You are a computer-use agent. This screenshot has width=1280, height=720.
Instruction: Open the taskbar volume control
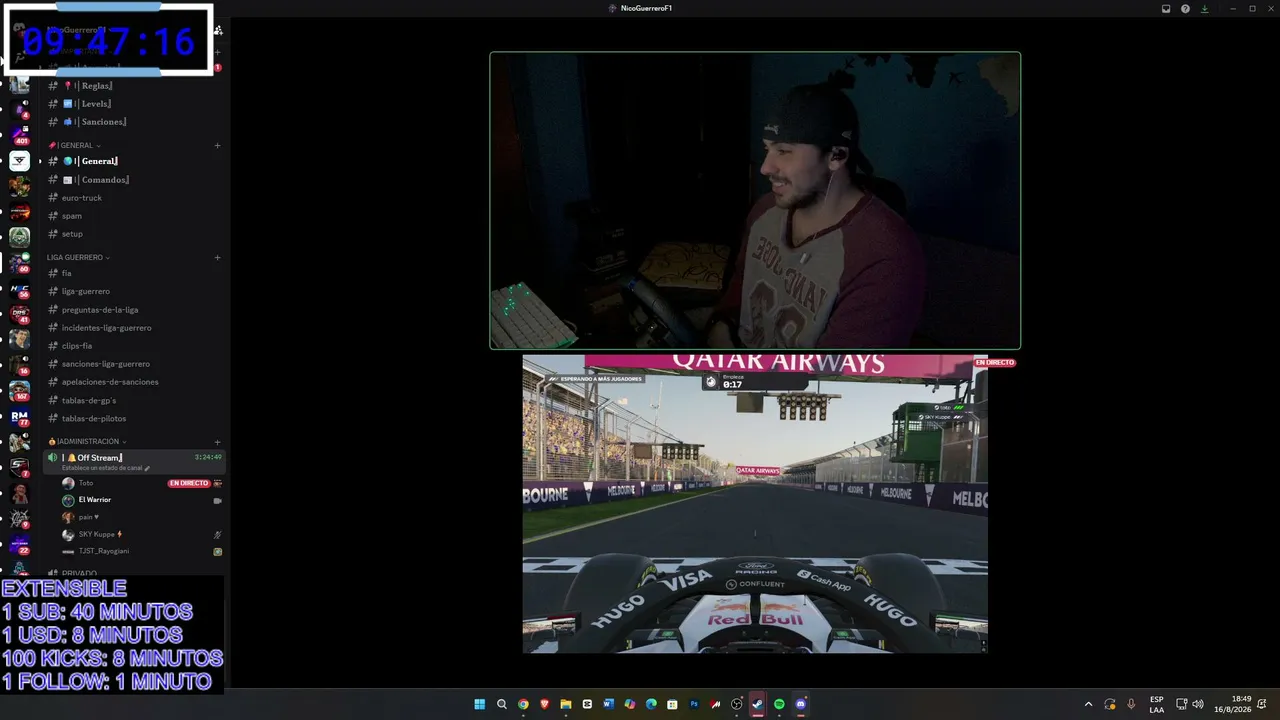tap(1198, 704)
